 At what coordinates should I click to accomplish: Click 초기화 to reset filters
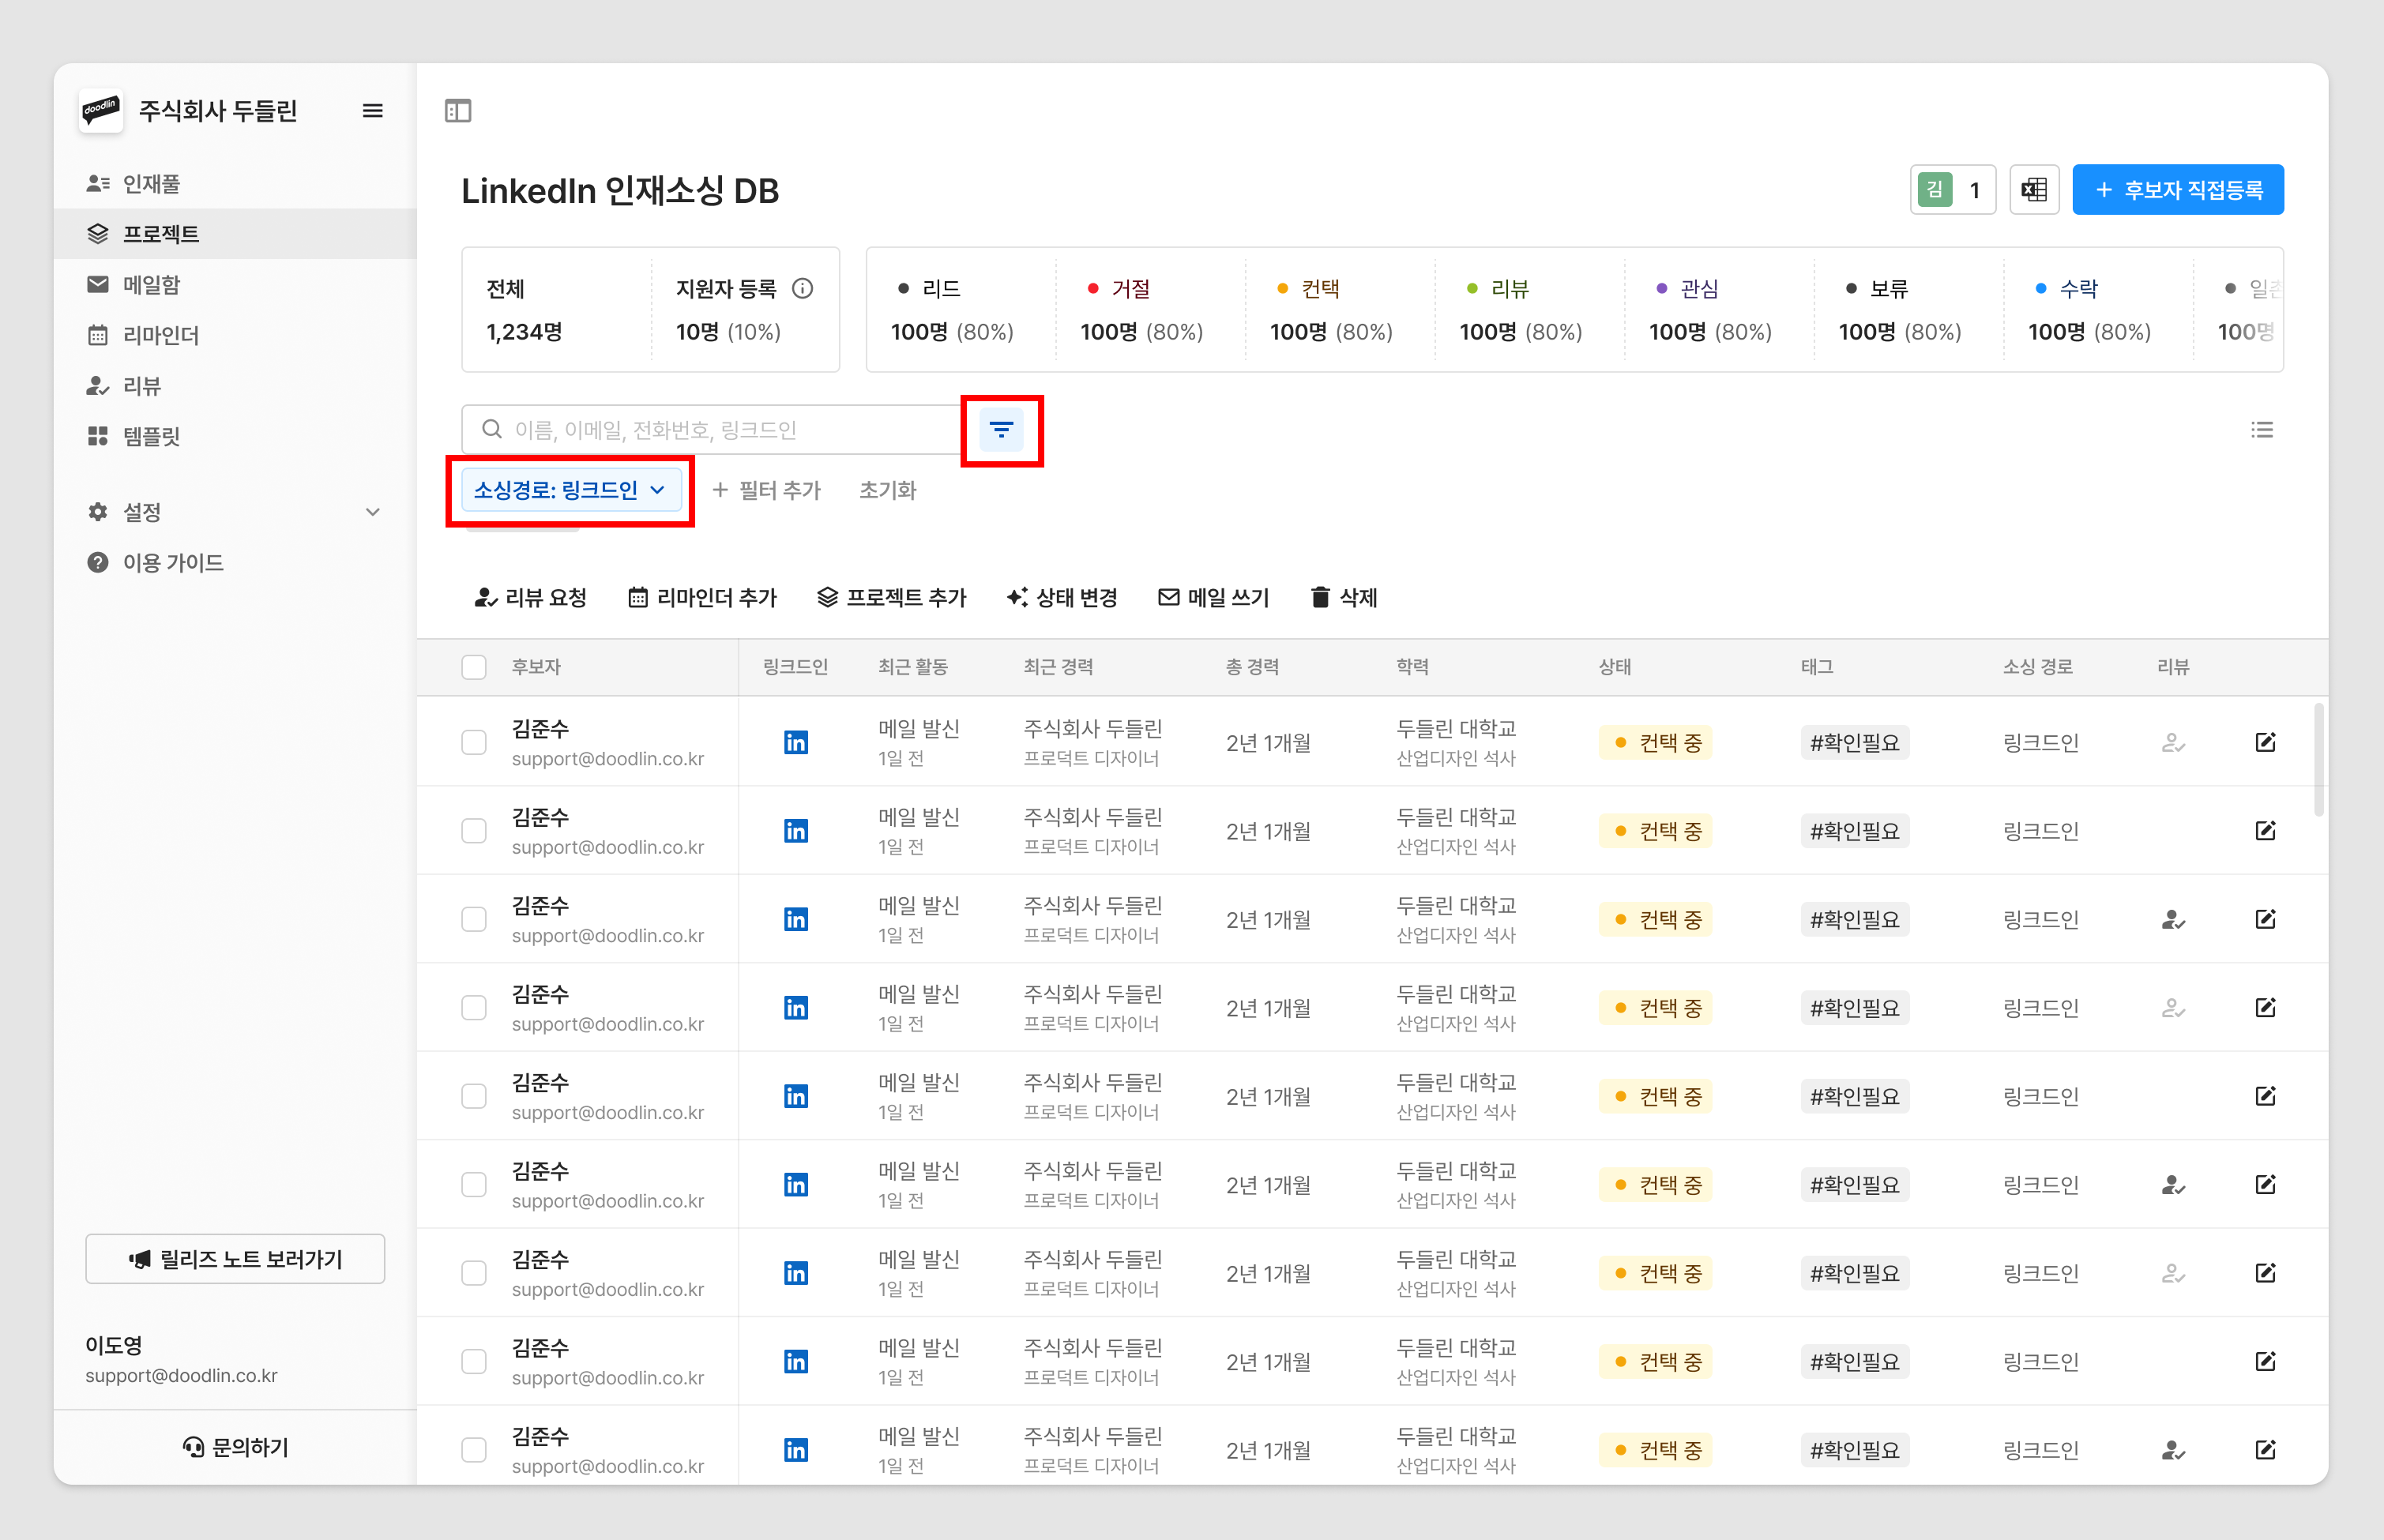887,490
